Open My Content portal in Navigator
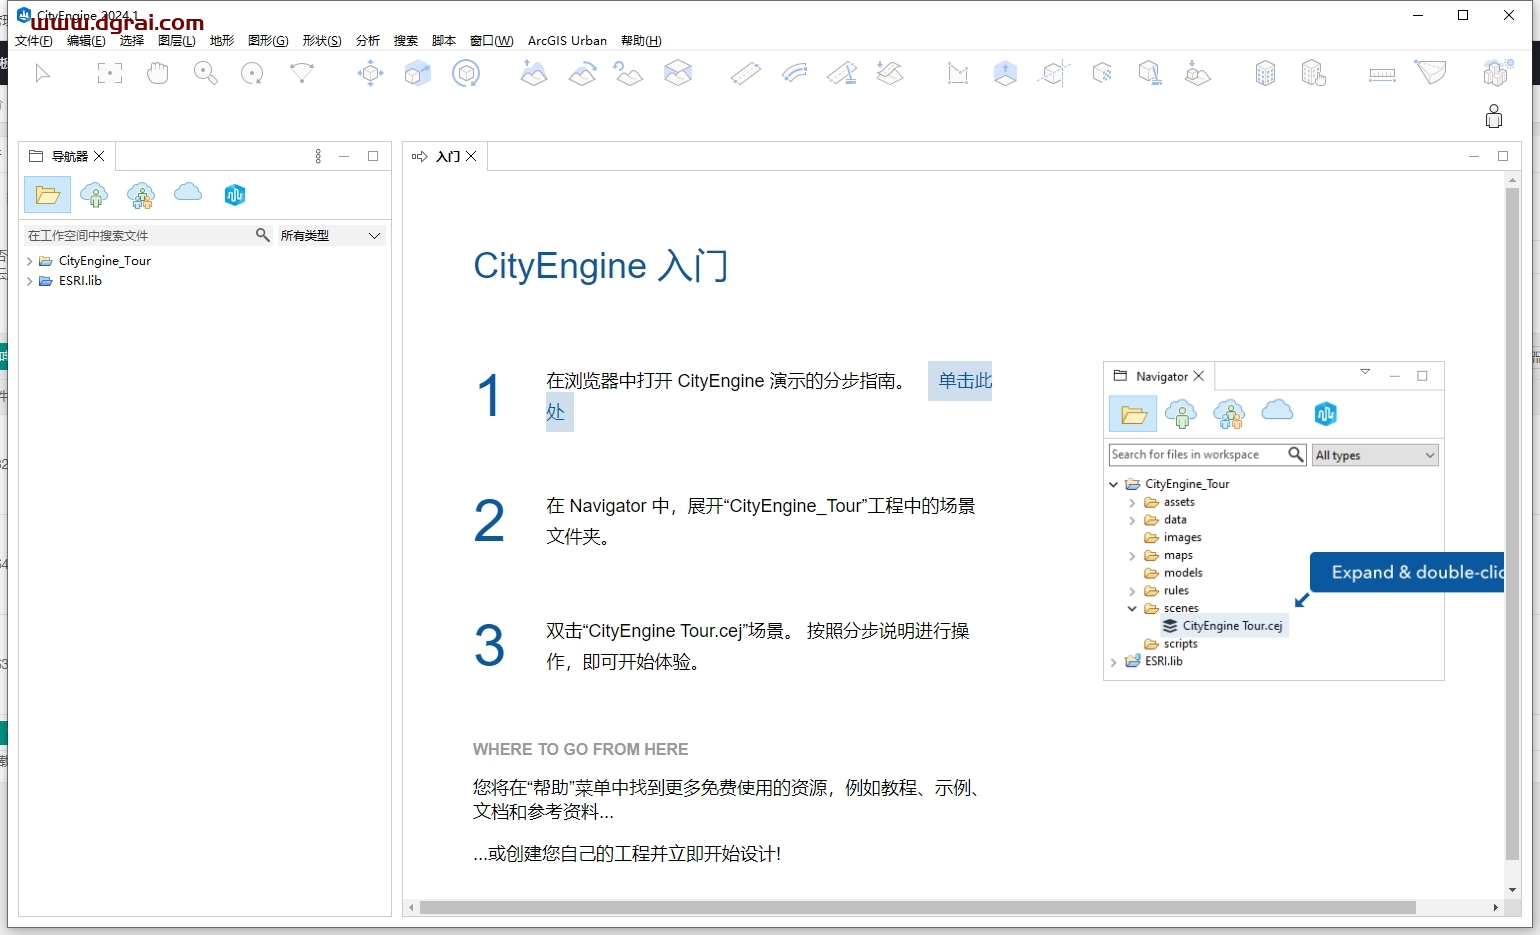This screenshot has height=935, width=1540. [x=94, y=195]
